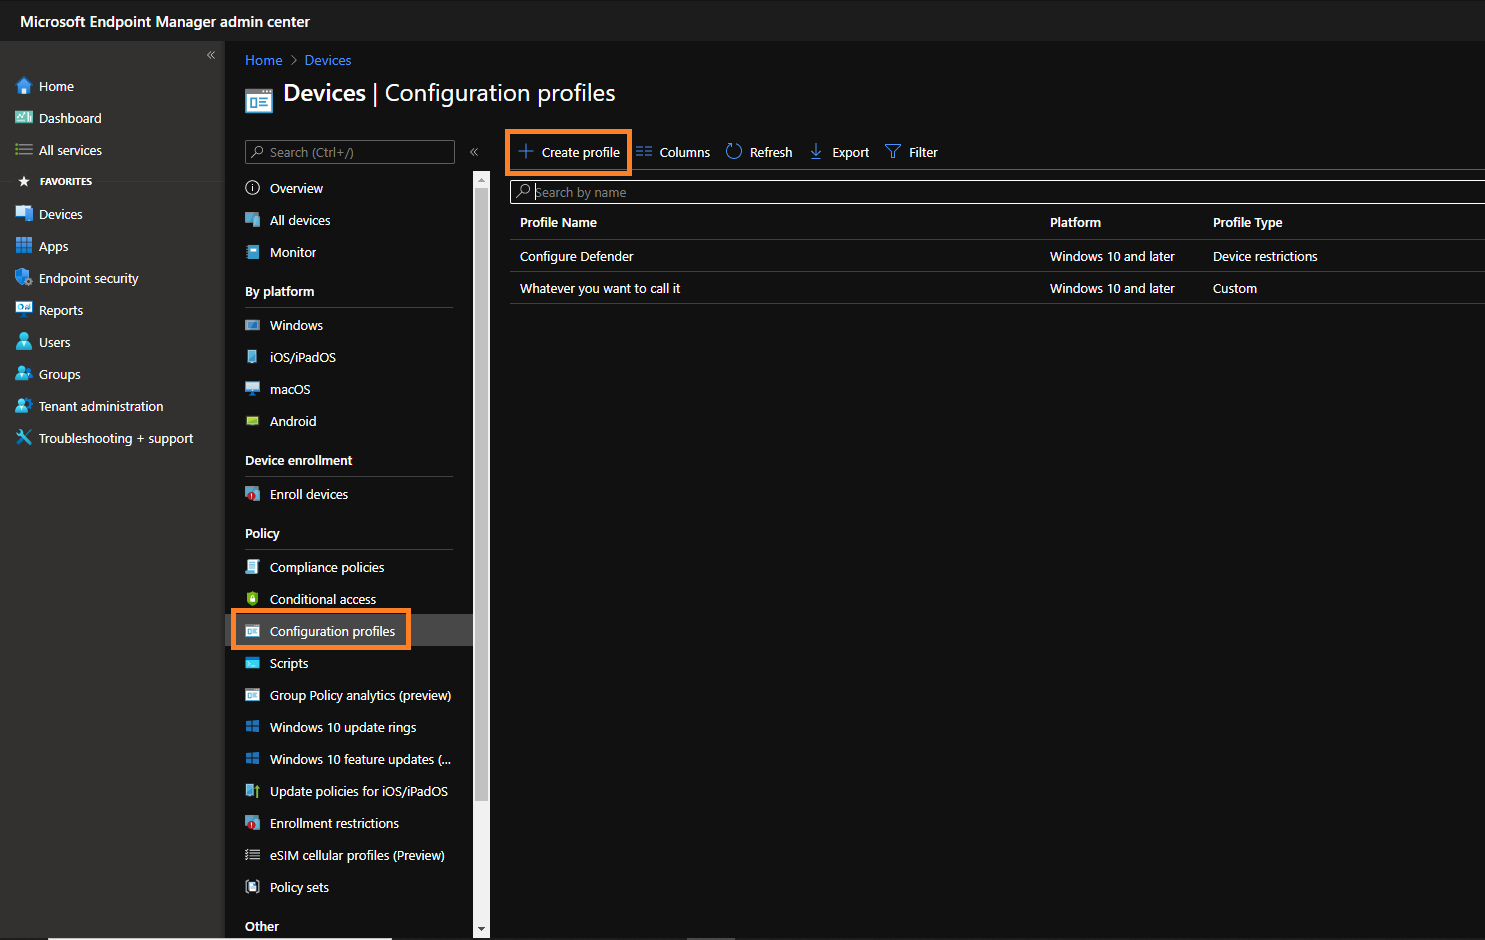Export the profiles list
The height and width of the screenshot is (940, 1485).
click(839, 152)
